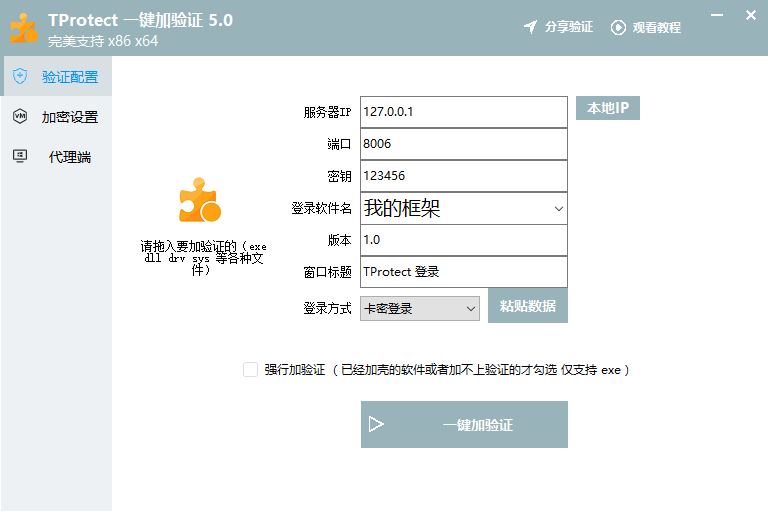Click the 窗口标题 label

pyautogui.click(x=327, y=272)
